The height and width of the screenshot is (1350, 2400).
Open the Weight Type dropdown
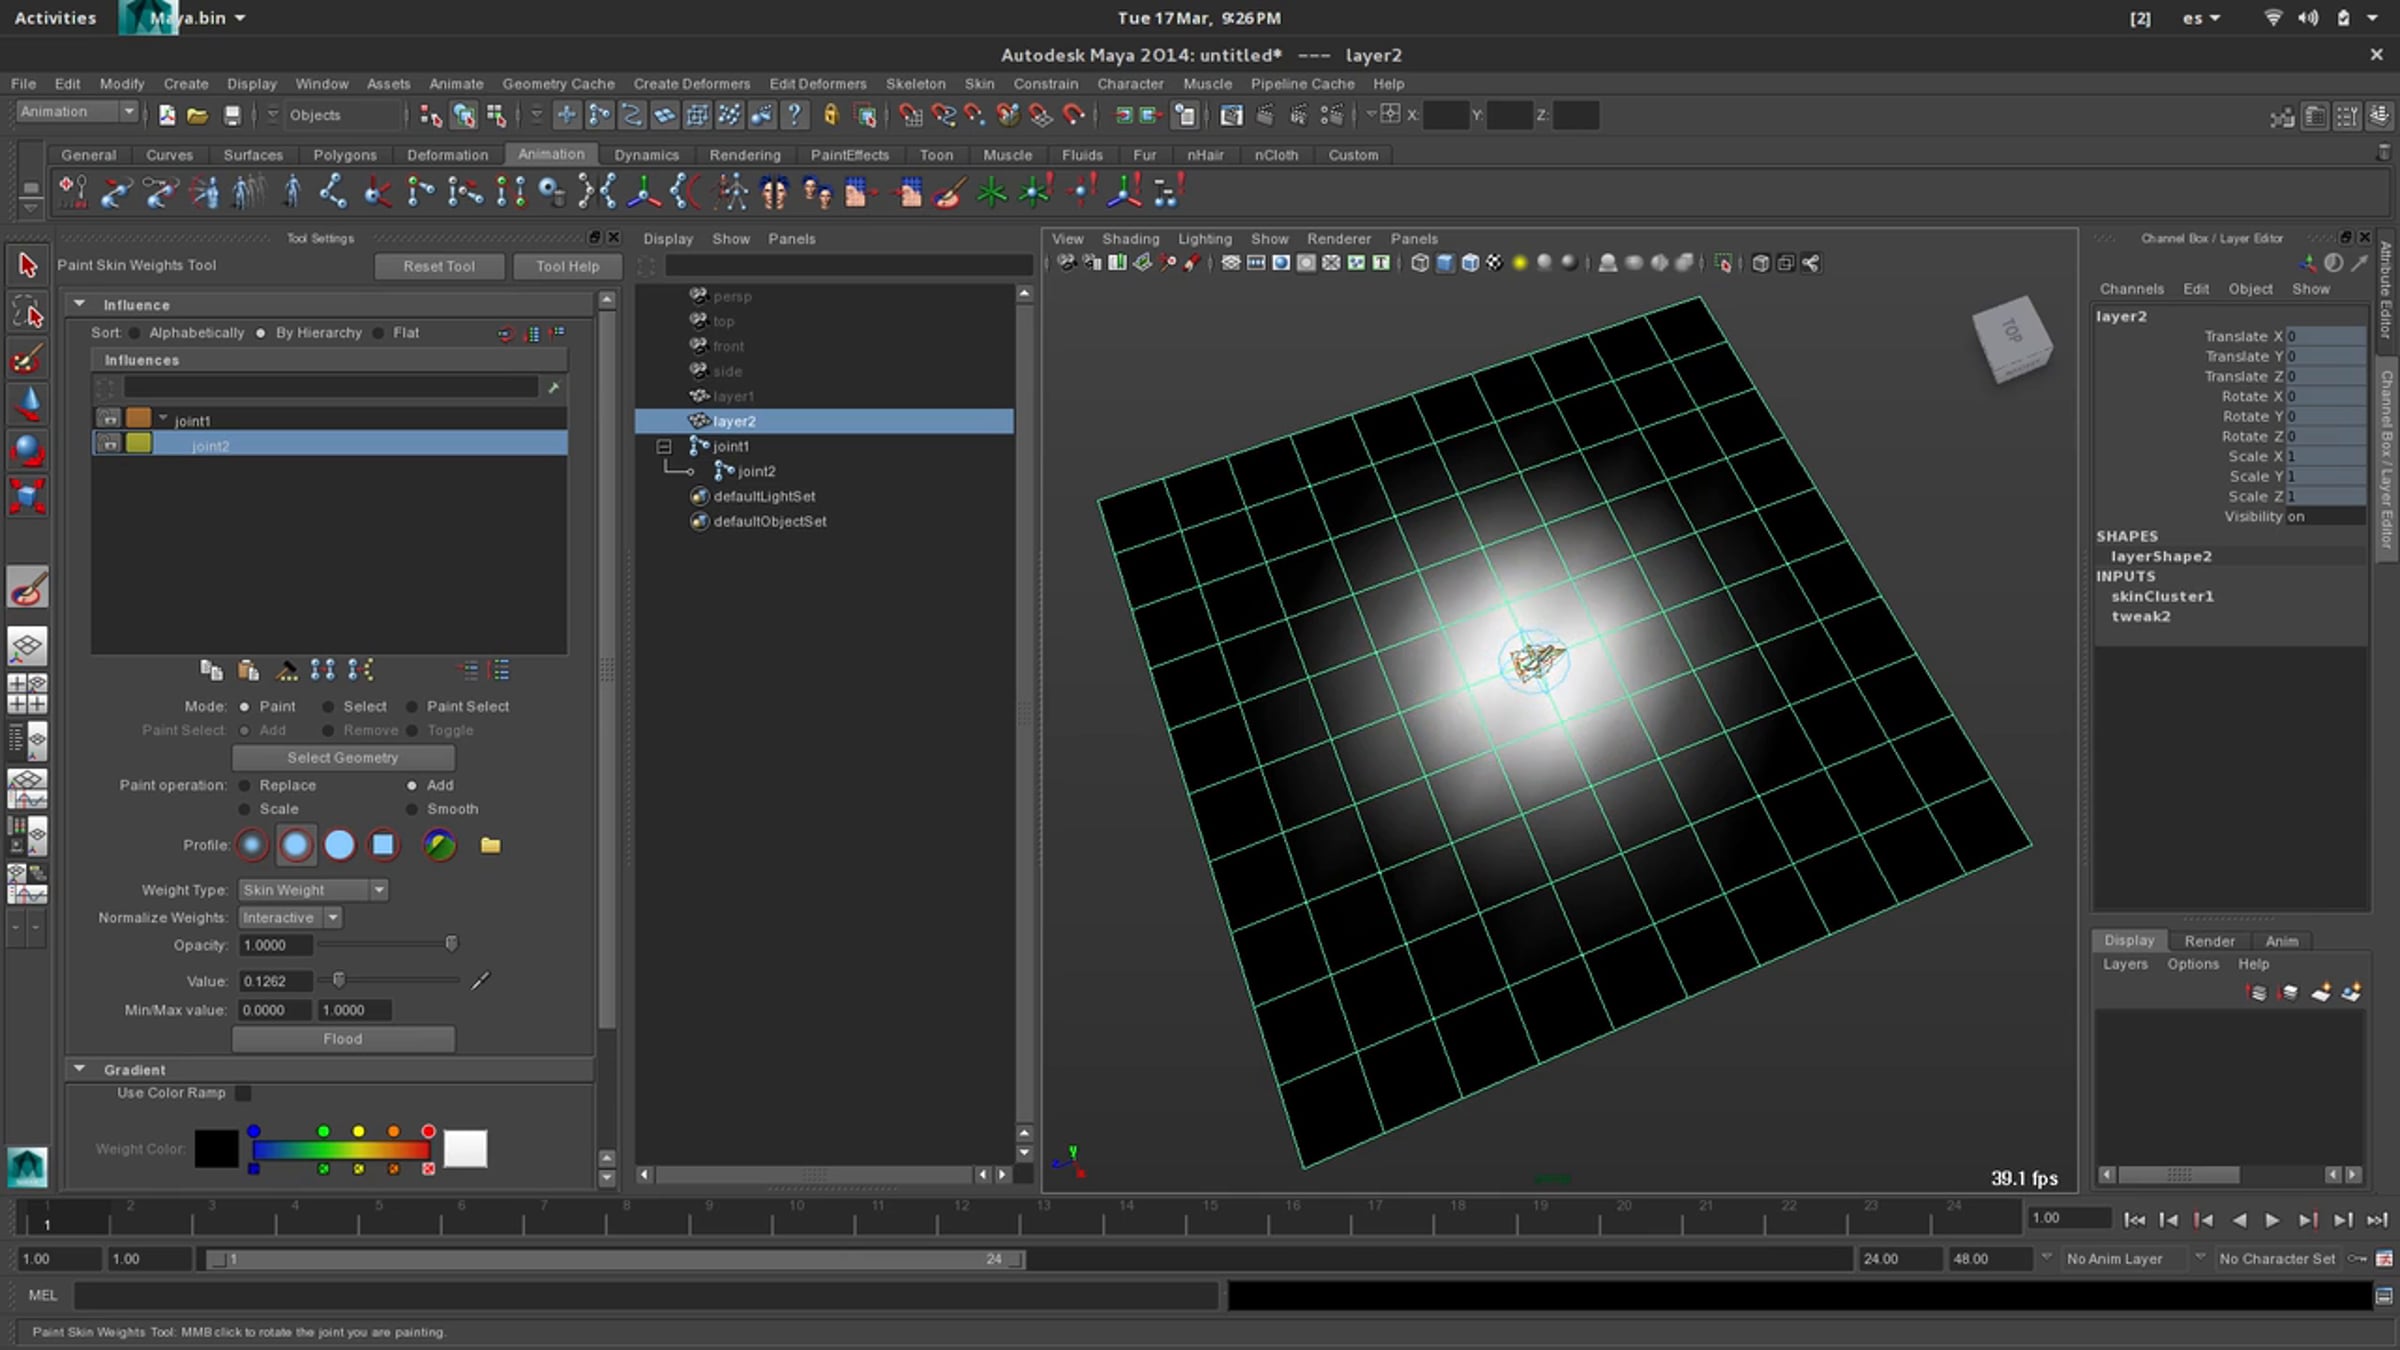point(313,890)
